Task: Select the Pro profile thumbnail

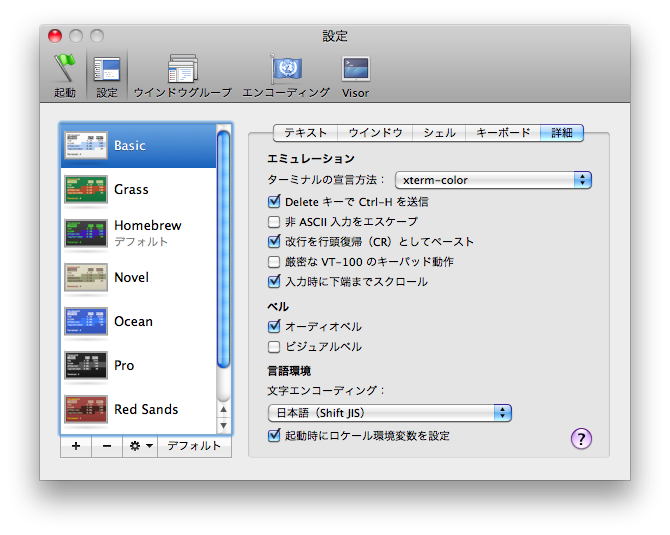Action: [x=85, y=365]
